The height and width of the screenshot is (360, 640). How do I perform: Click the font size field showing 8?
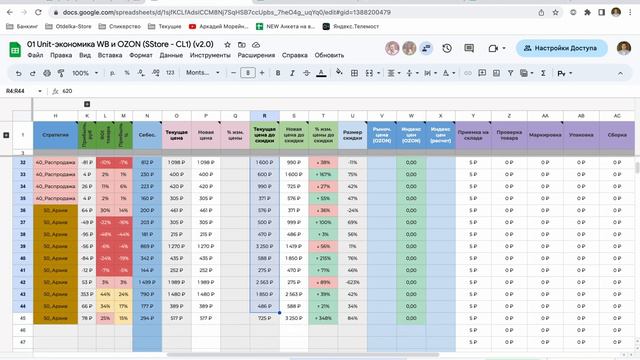click(248, 73)
